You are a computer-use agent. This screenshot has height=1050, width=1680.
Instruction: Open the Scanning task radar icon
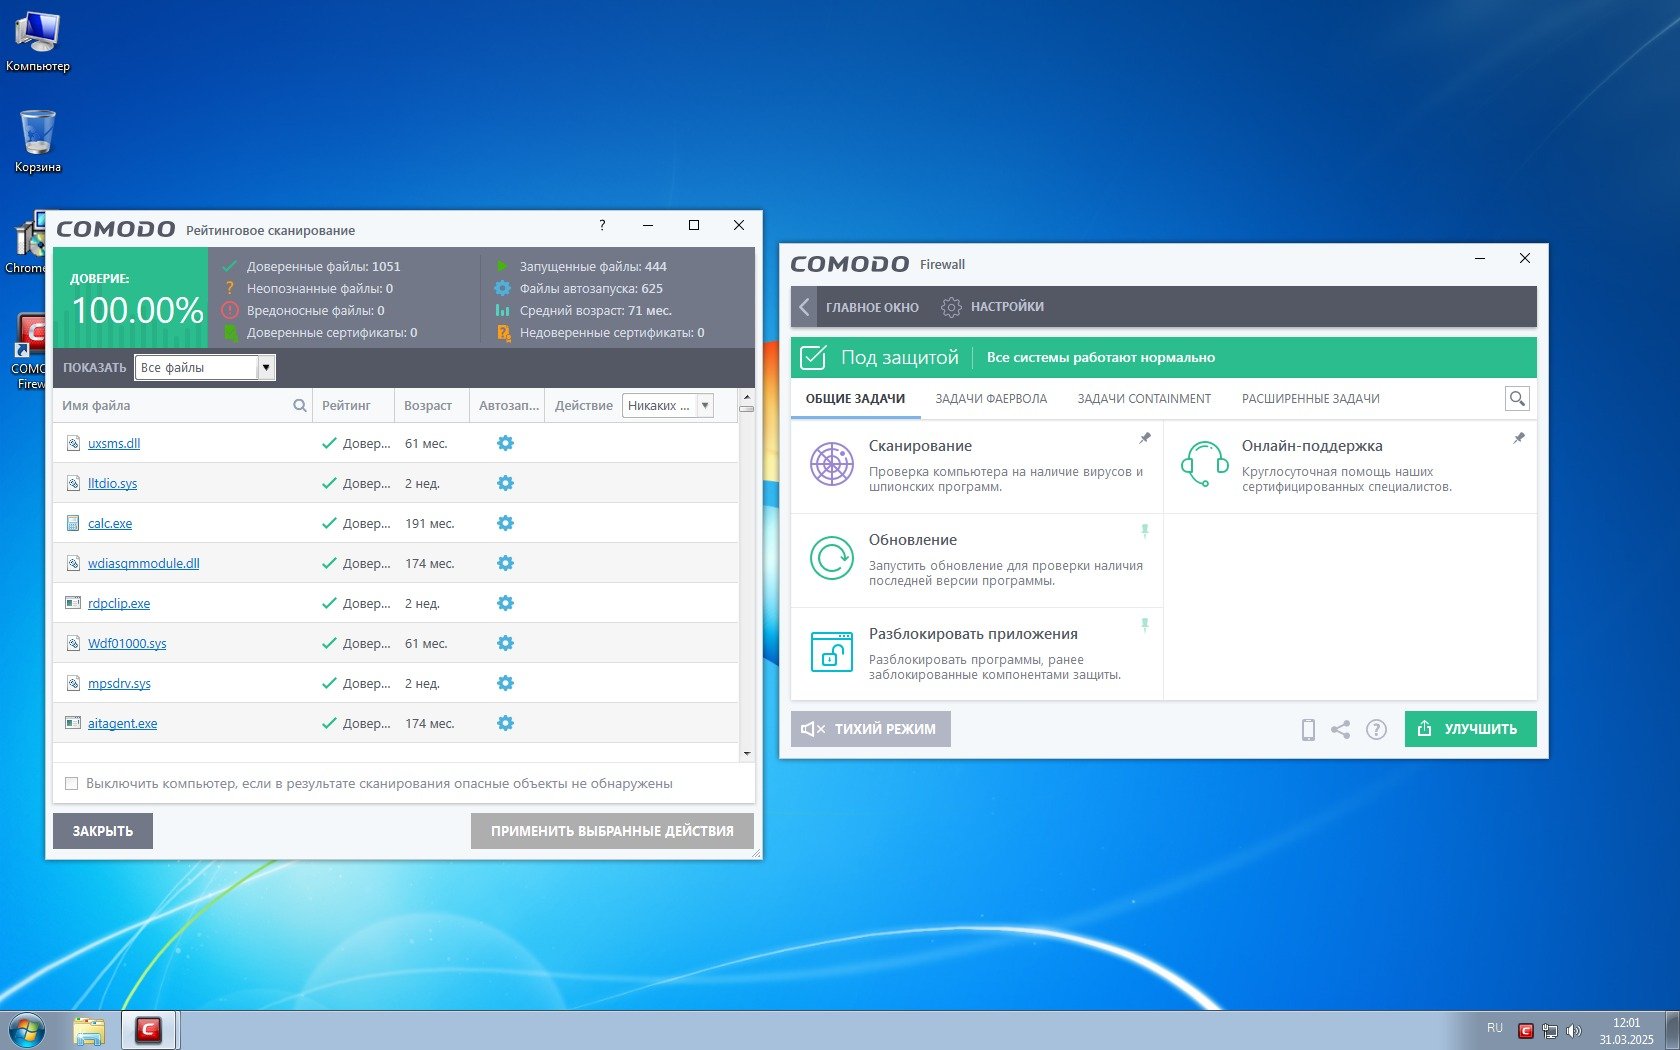[x=831, y=464]
